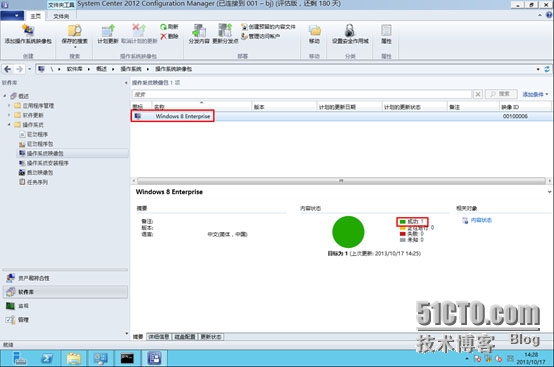
Task: Open the blue application menu button
Action: pos(12,16)
